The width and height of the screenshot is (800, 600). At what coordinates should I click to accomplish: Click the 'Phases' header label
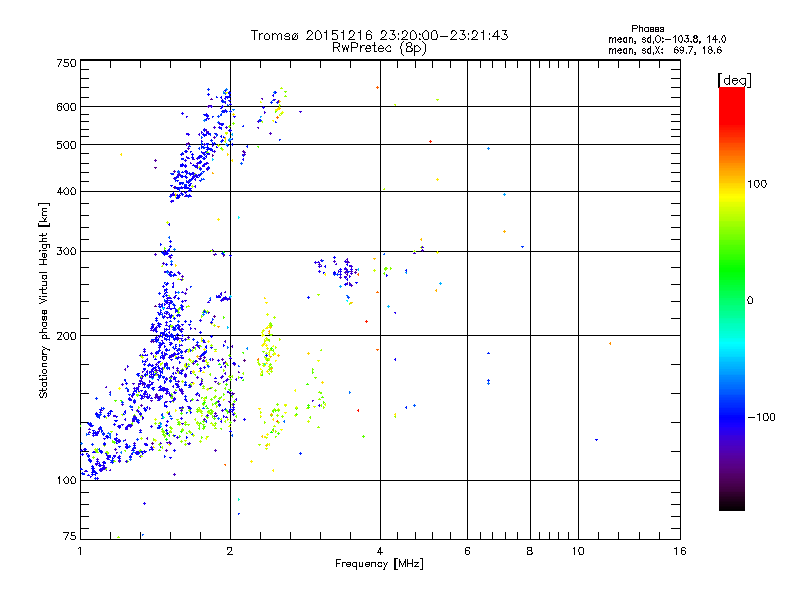click(x=647, y=29)
